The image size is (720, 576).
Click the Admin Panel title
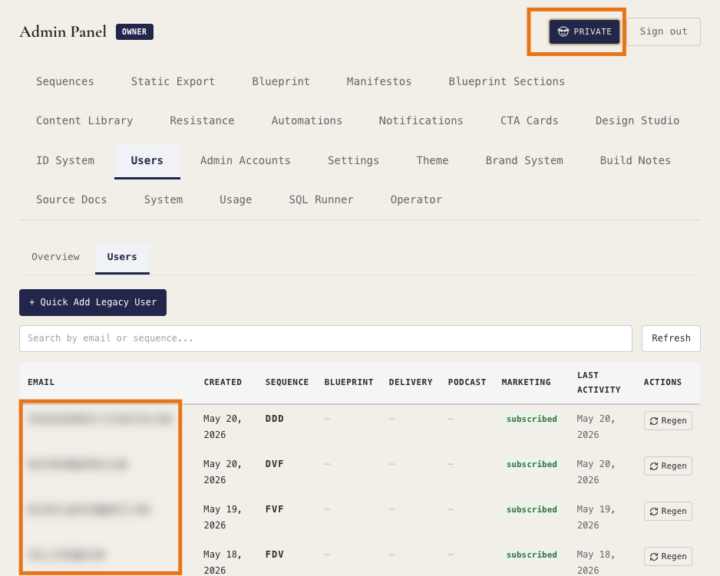[x=63, y=32]
